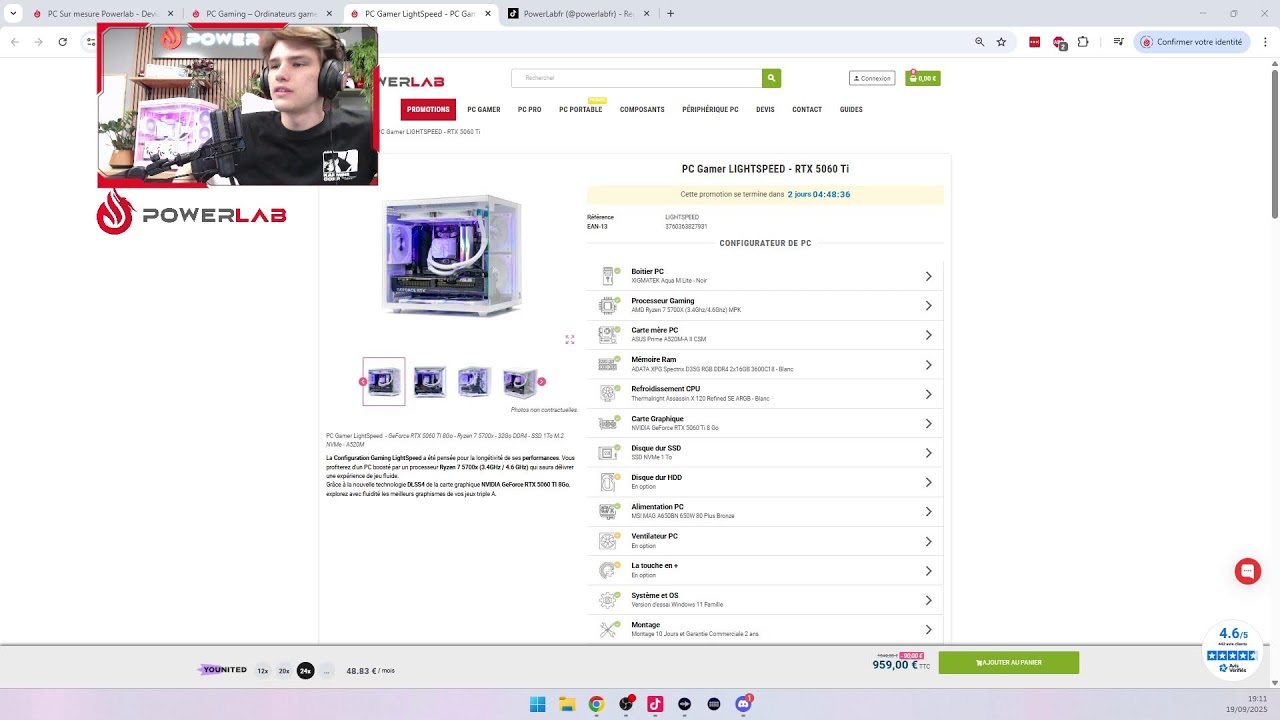Screen dimensions: 1280x720
Task: Expand the Alimentation PC row arrow
Action: 928,512
